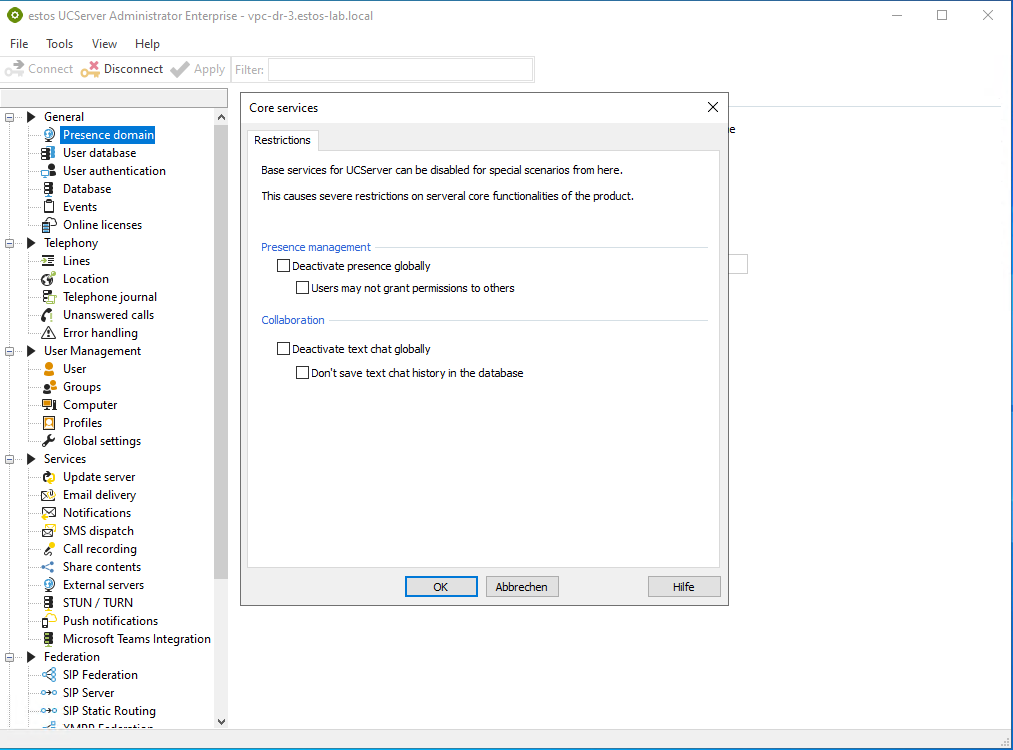Image resolution: width=1013 pixels, height=750 pixels.
Task: Open the Tools menu
Action: click(x=60, y=44)
